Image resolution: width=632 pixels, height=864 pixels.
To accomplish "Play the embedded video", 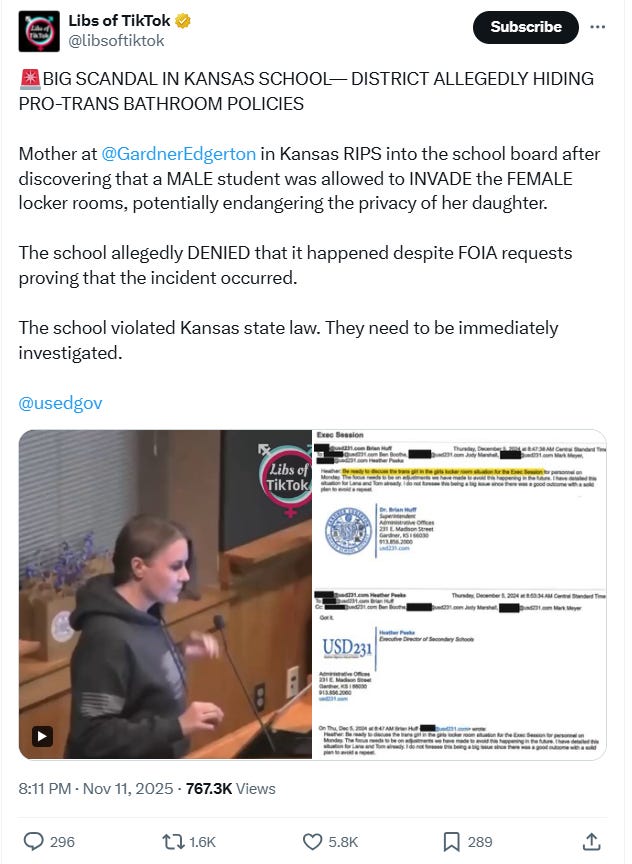I will click(42, 736).
